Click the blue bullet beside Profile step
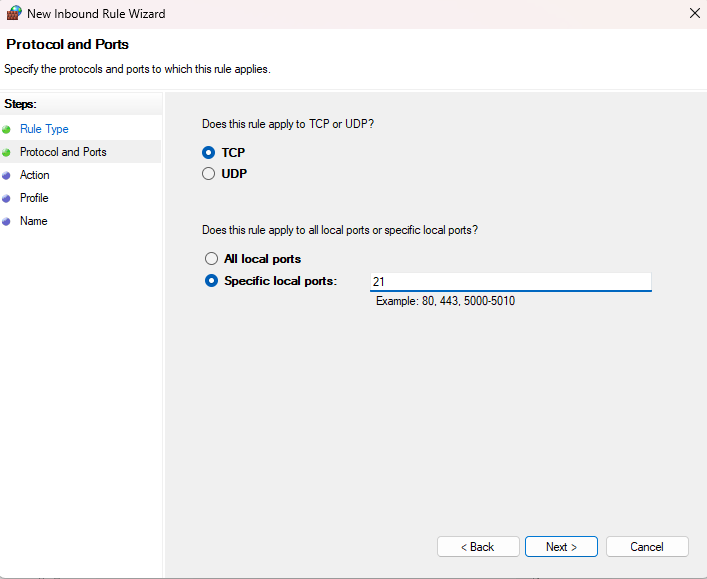This screenshot has height=579, width=707. click(x=7, y=198)
